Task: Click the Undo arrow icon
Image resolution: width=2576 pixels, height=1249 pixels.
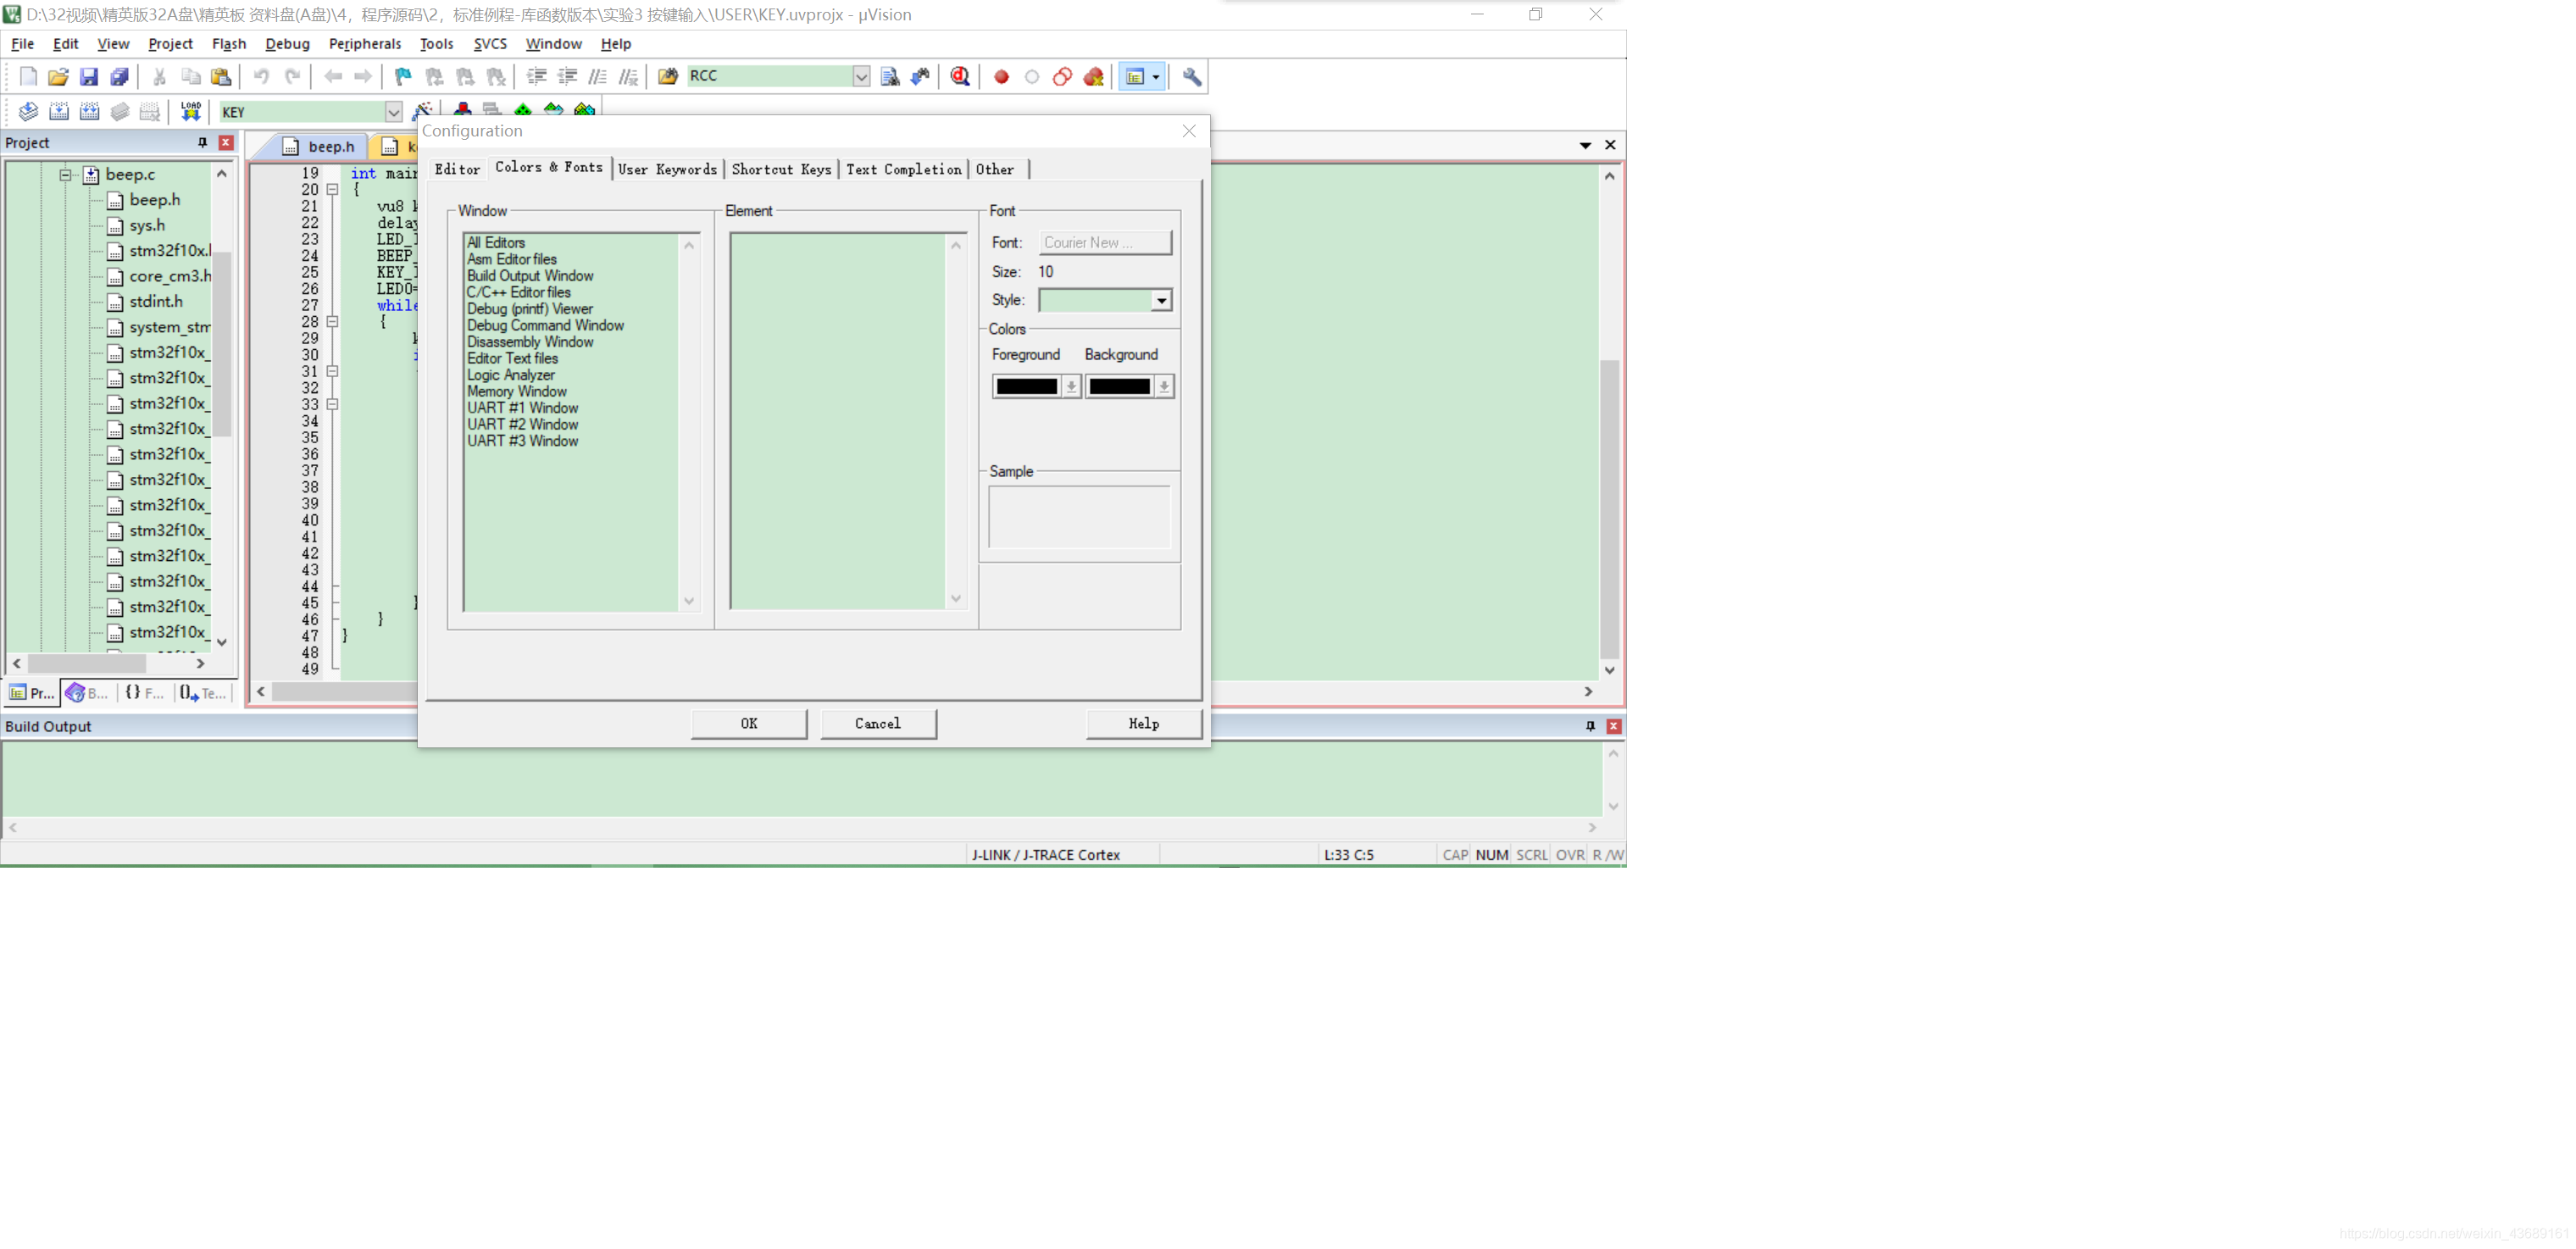Action: (261, 76)
